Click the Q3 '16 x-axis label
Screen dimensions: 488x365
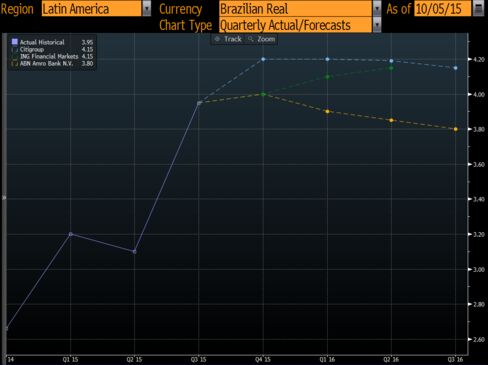coord(455,360)
